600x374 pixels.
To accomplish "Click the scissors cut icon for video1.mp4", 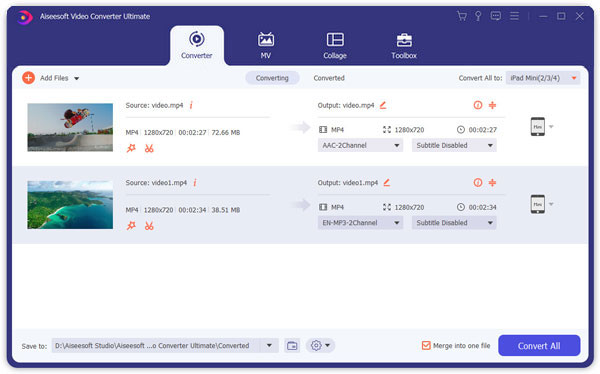I will coord(149,226).
